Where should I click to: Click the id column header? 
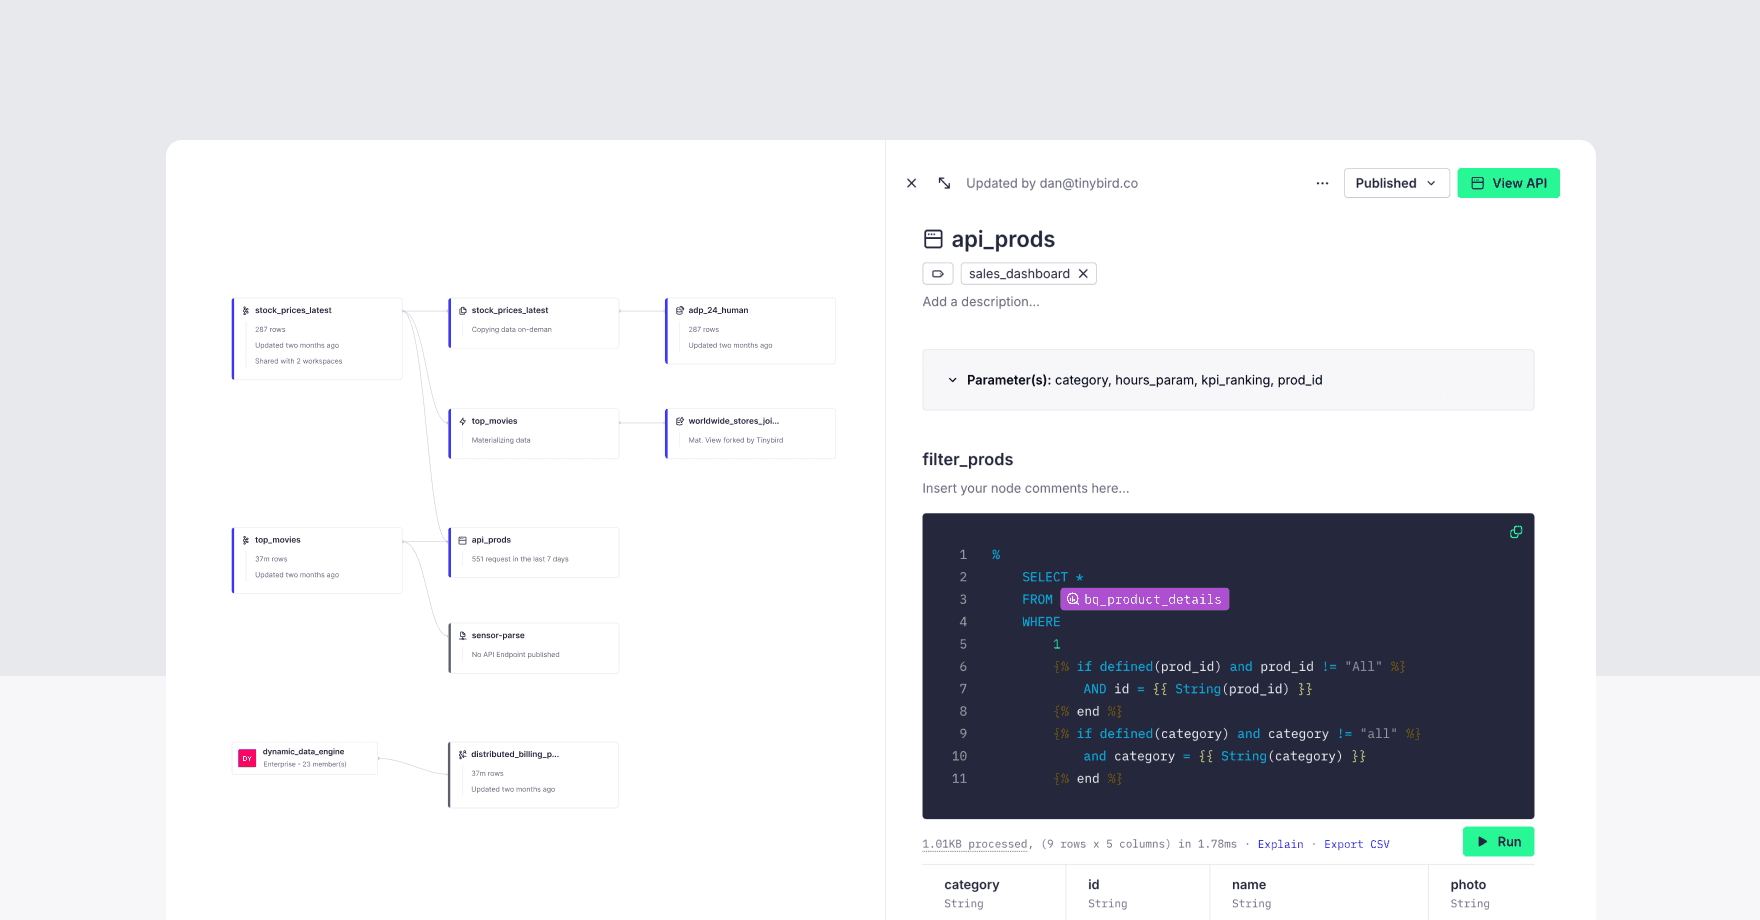pyautogui.click(x=1093, y=885)
